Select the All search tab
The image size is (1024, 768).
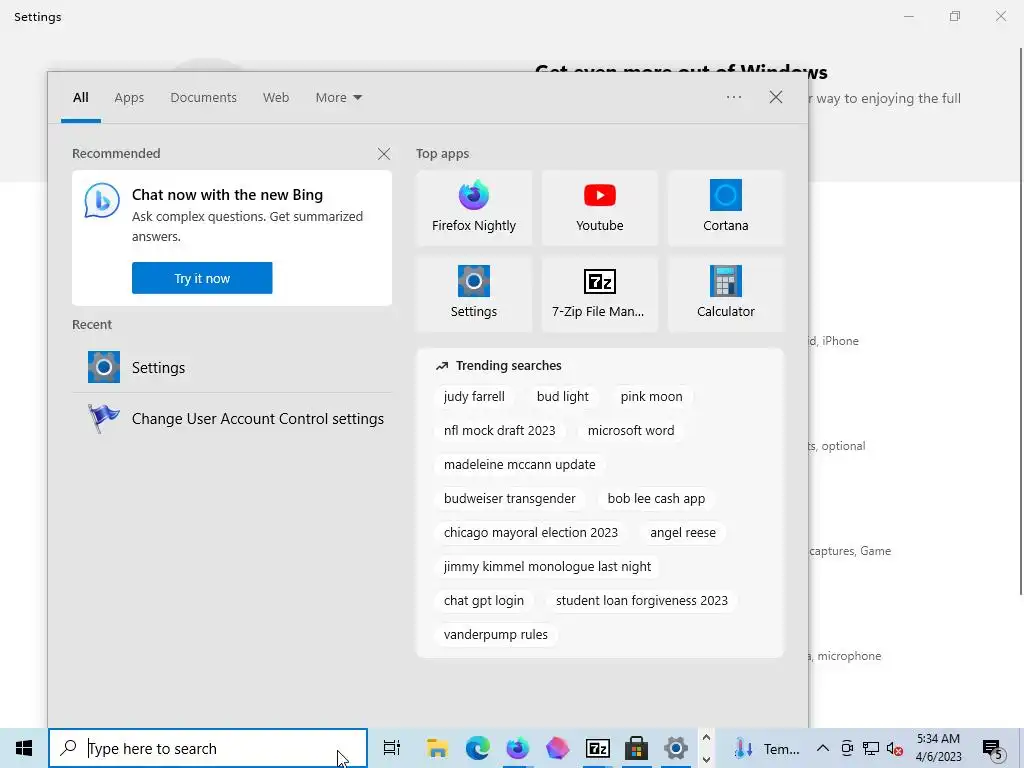pos(81,97)
